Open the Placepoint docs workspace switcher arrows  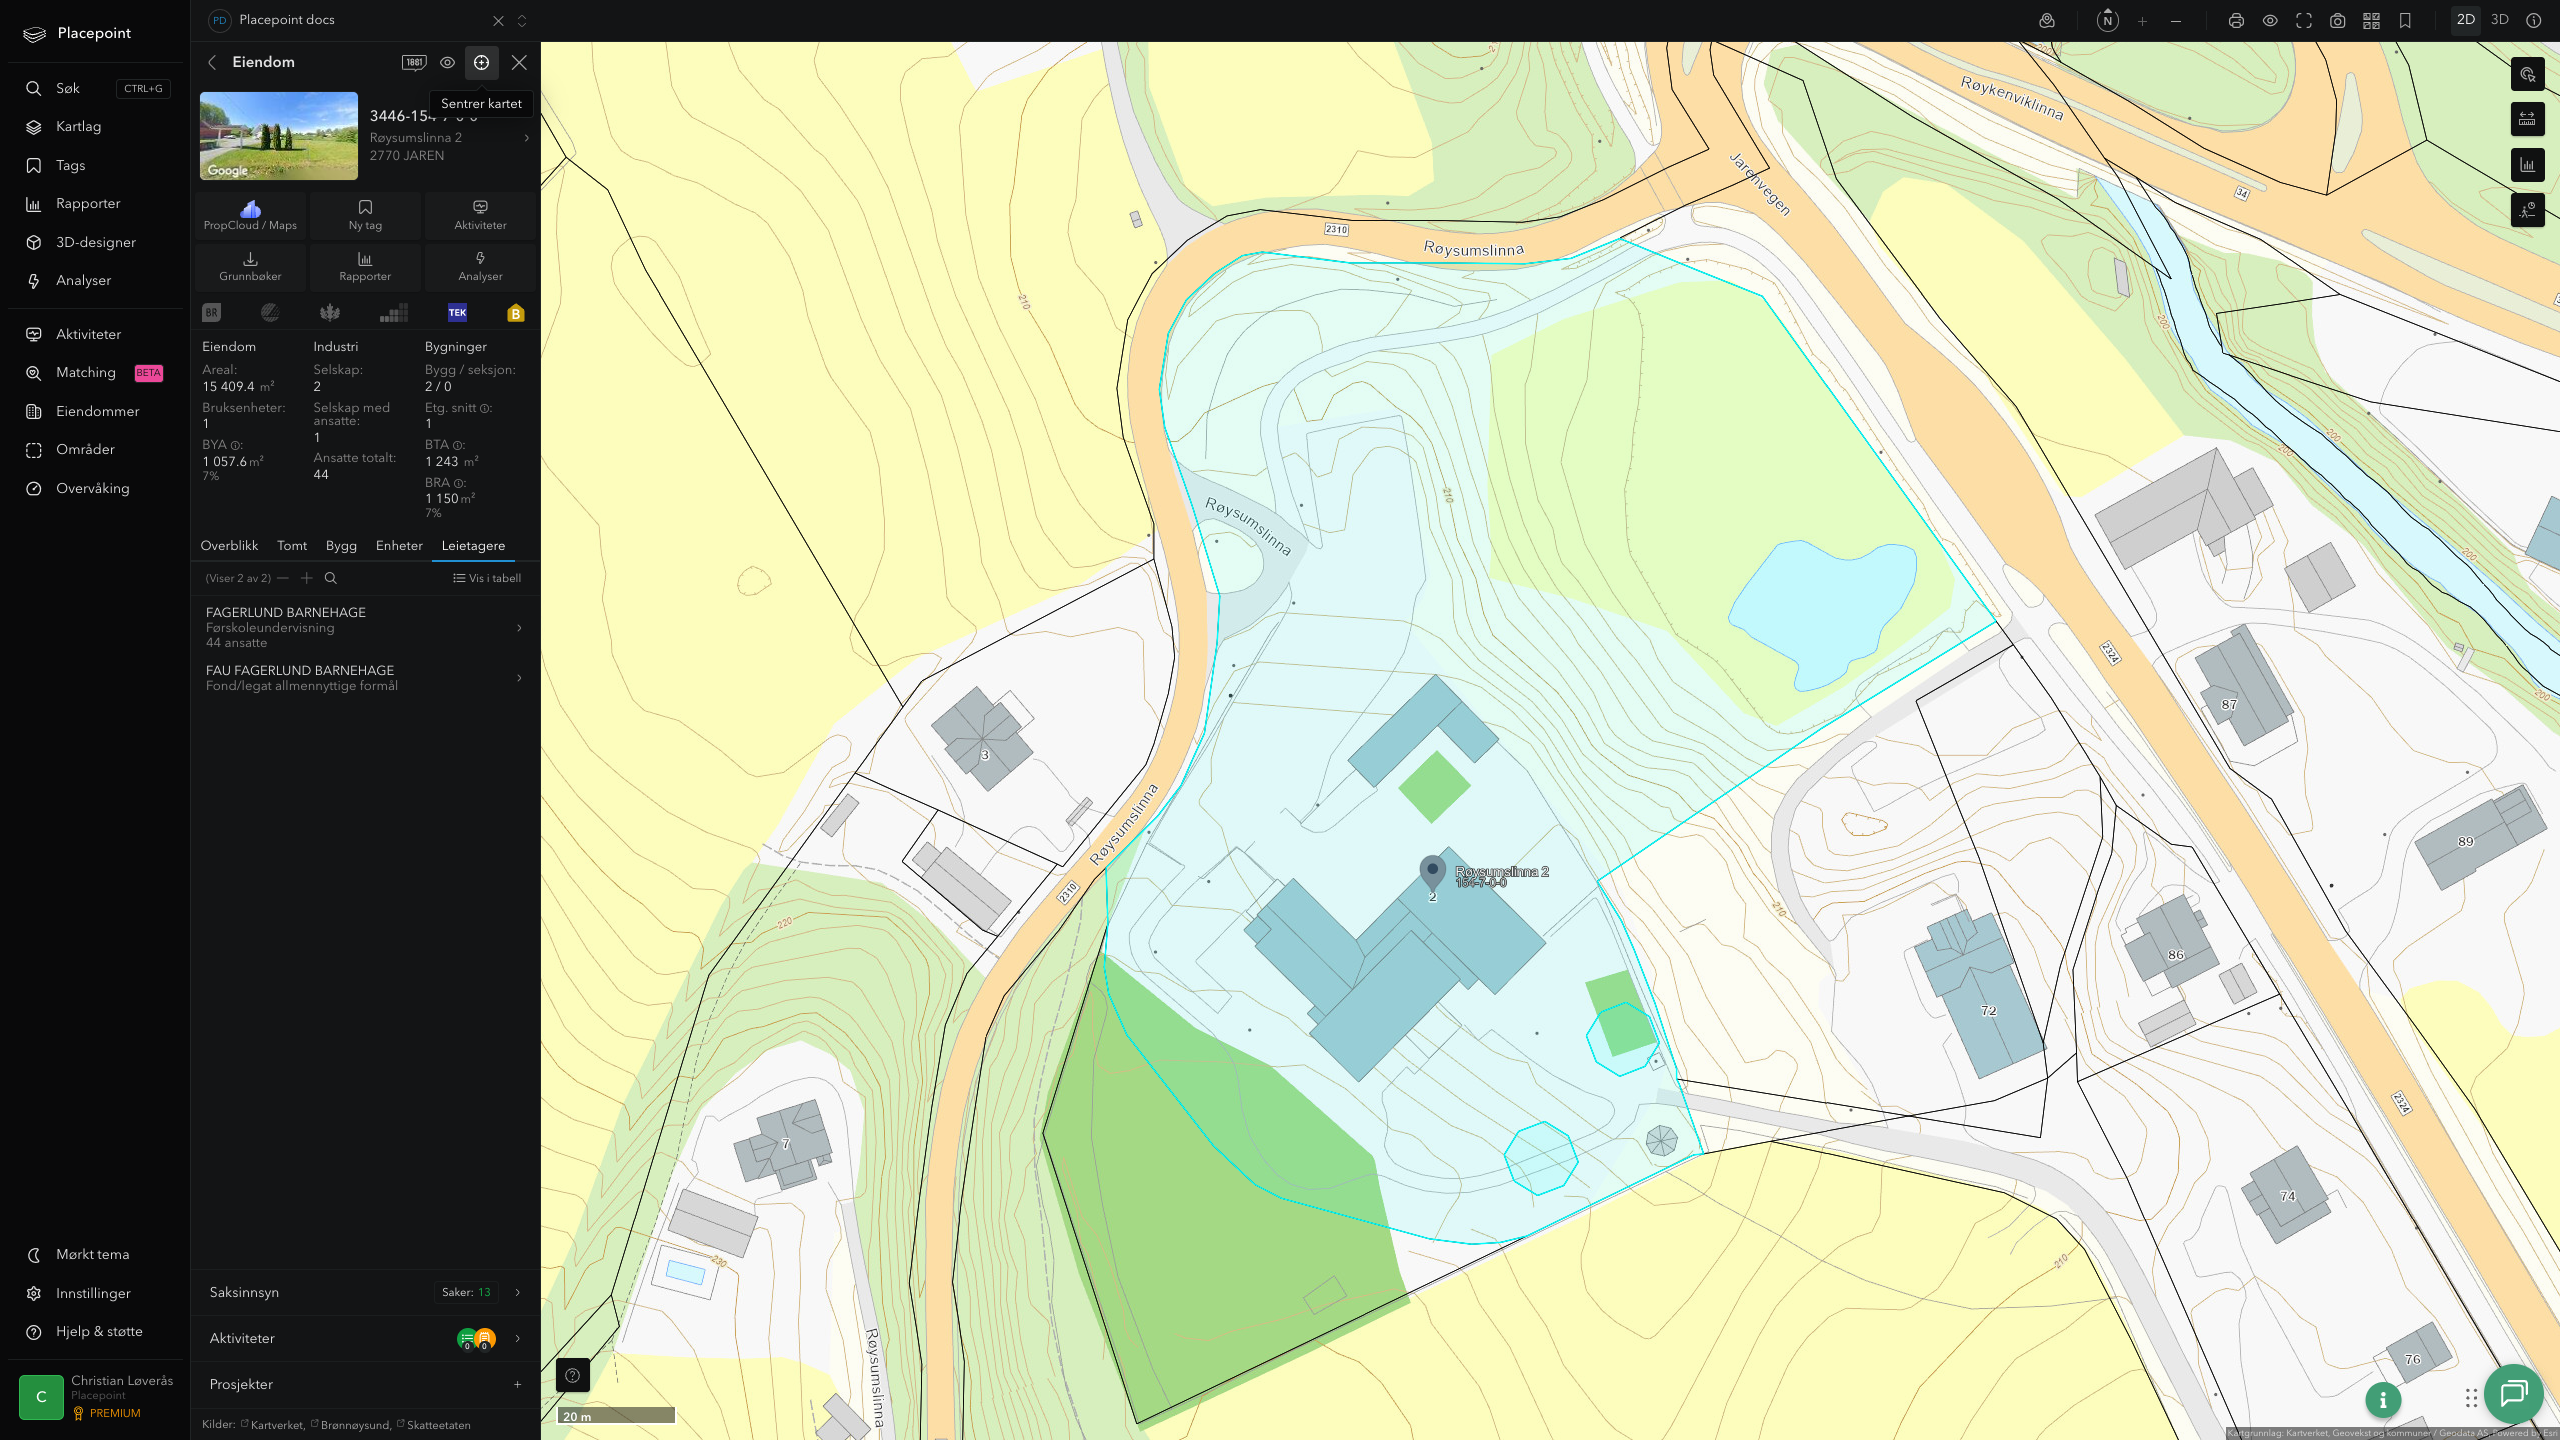pos(522,21)
